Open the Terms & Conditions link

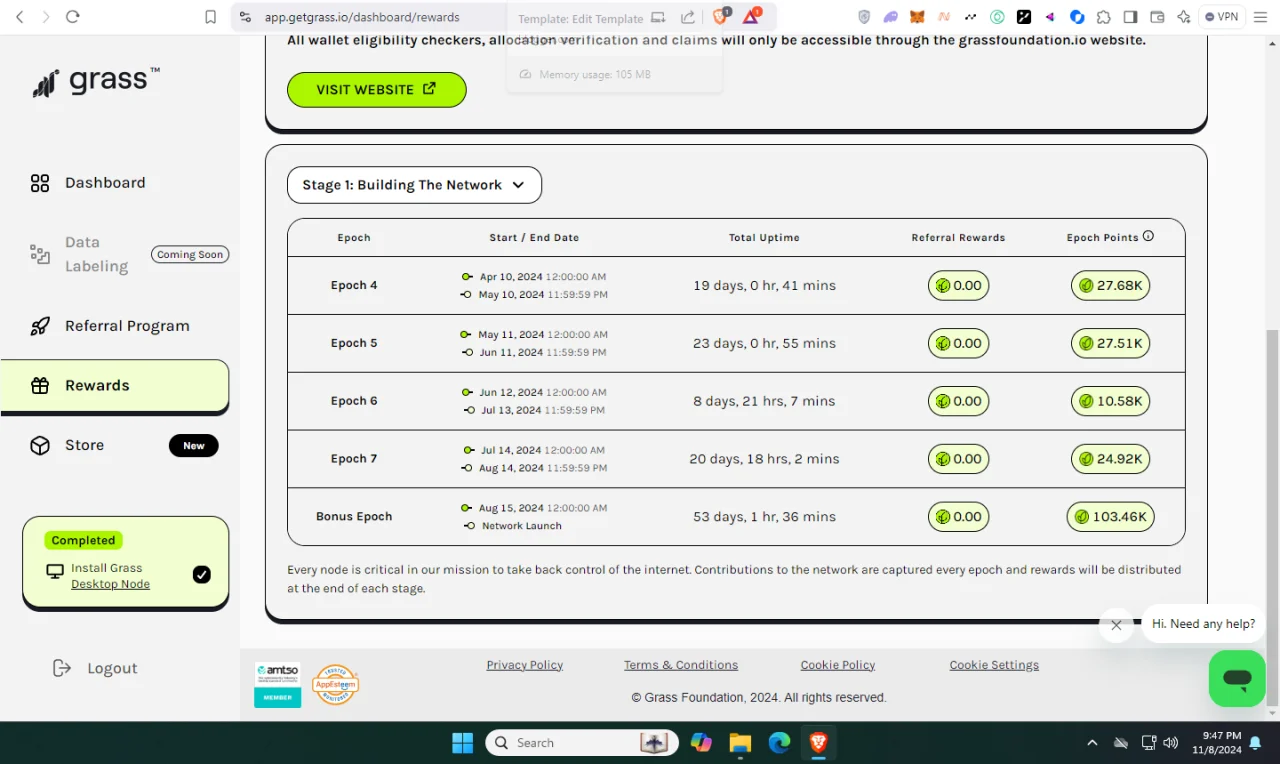point(681,665)
